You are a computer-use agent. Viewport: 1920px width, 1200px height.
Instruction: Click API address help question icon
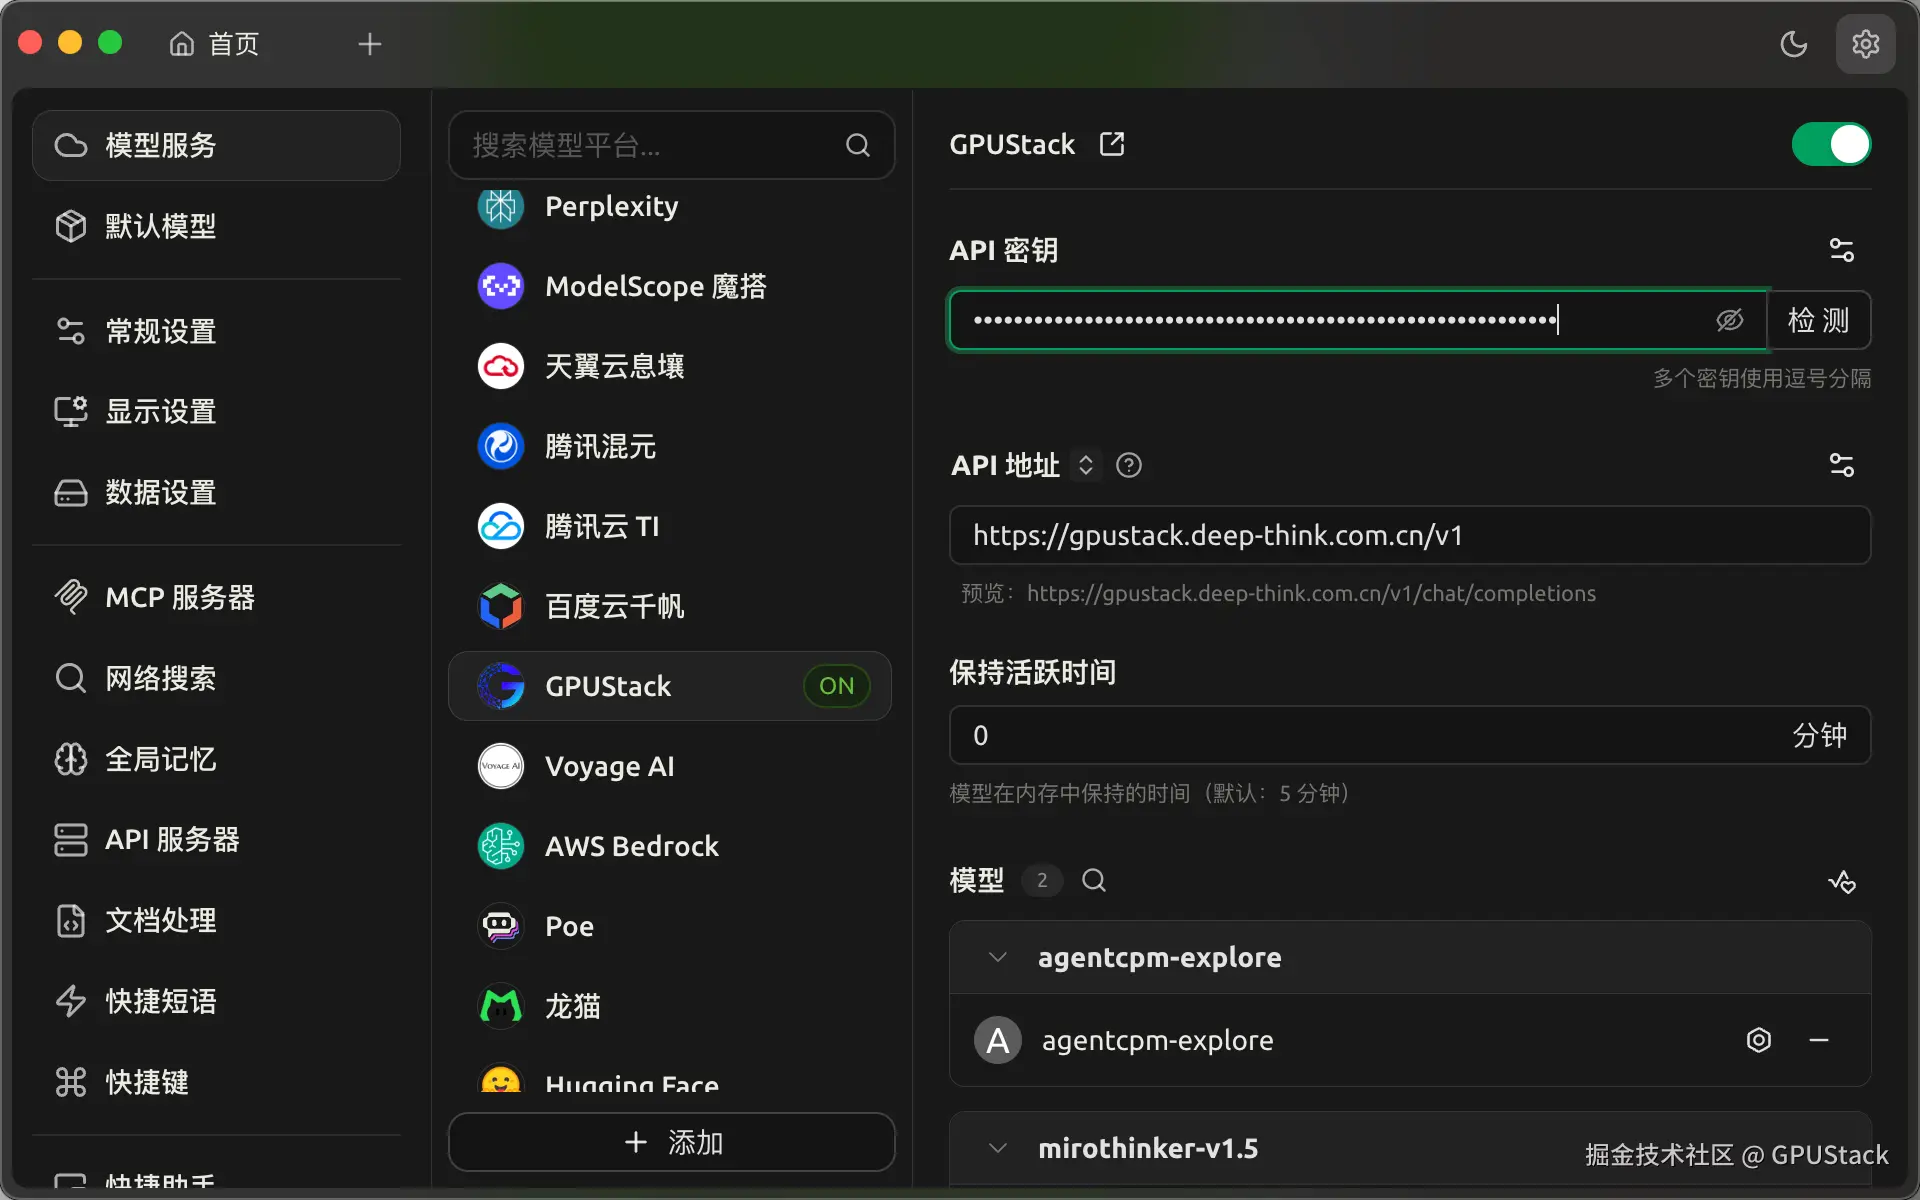tap(1129, 465)
